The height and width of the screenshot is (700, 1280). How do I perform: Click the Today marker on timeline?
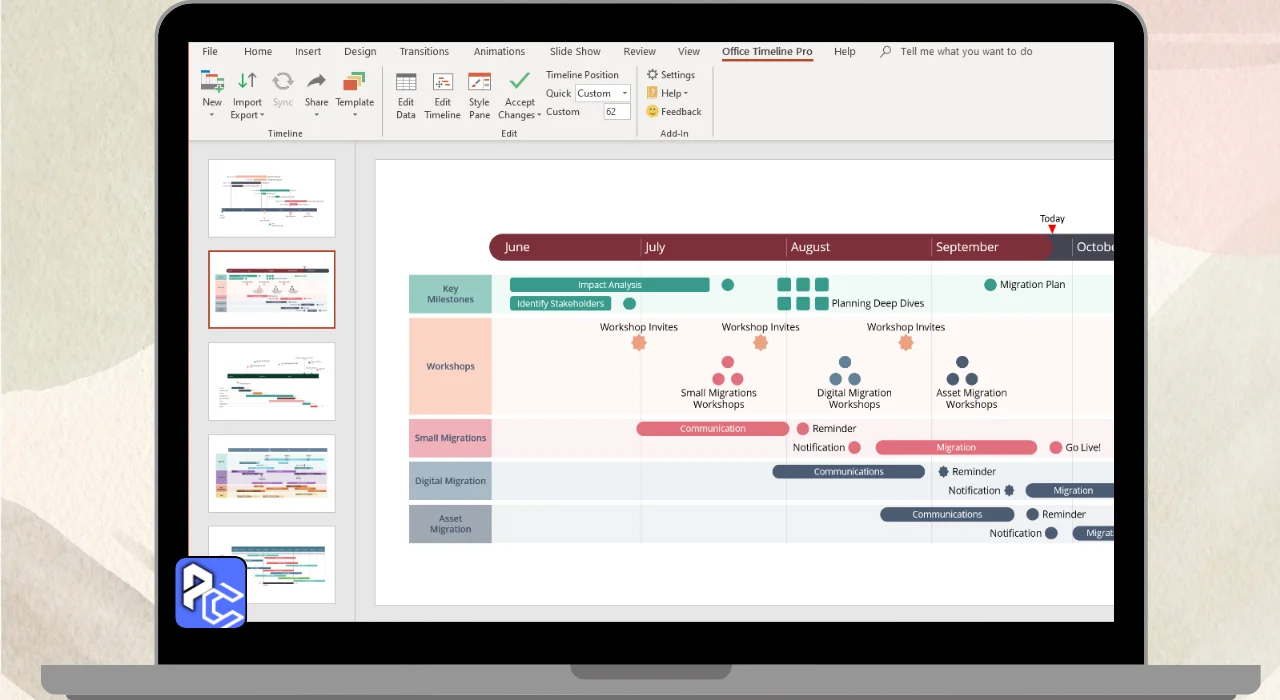pos(1052,229)
